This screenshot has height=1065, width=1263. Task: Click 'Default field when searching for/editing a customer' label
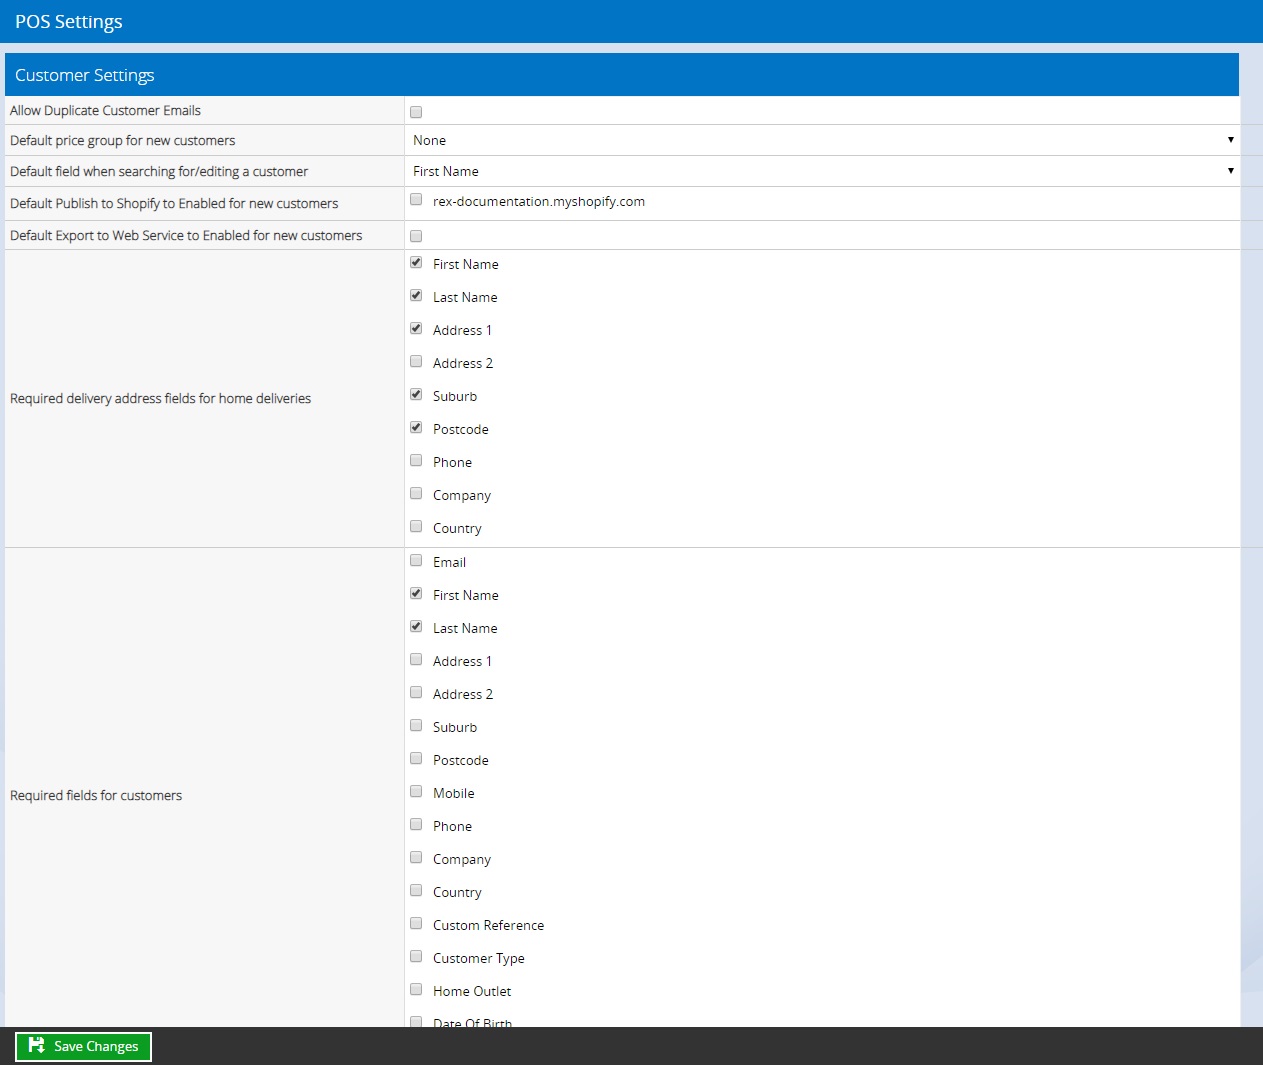point(159,171)
